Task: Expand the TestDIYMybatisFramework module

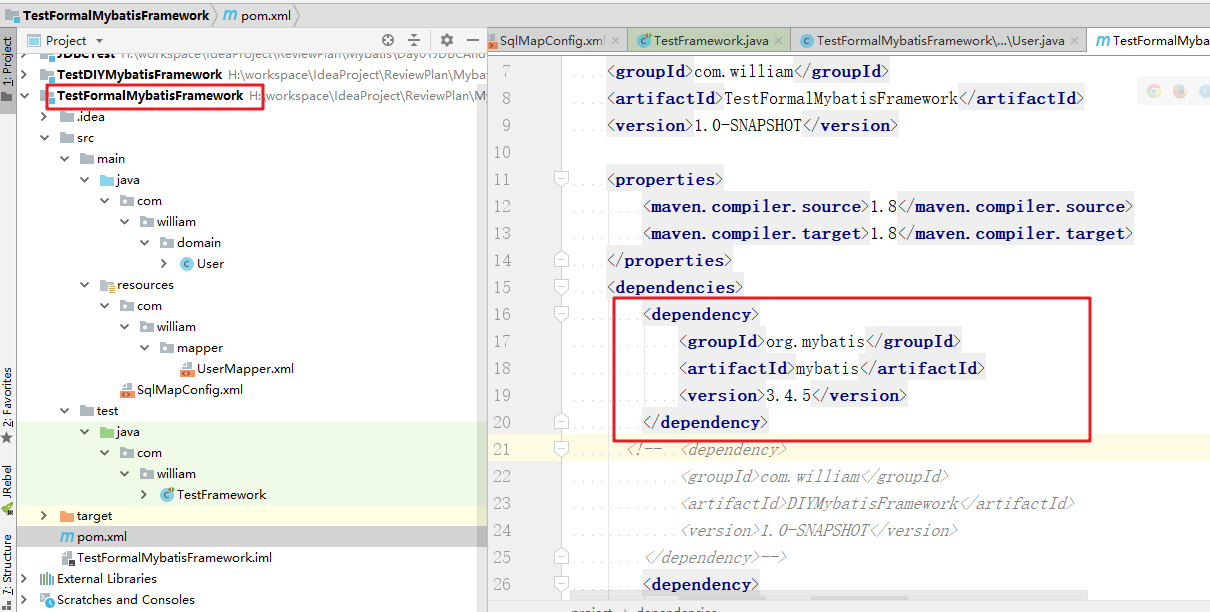Action: [24, 75]
